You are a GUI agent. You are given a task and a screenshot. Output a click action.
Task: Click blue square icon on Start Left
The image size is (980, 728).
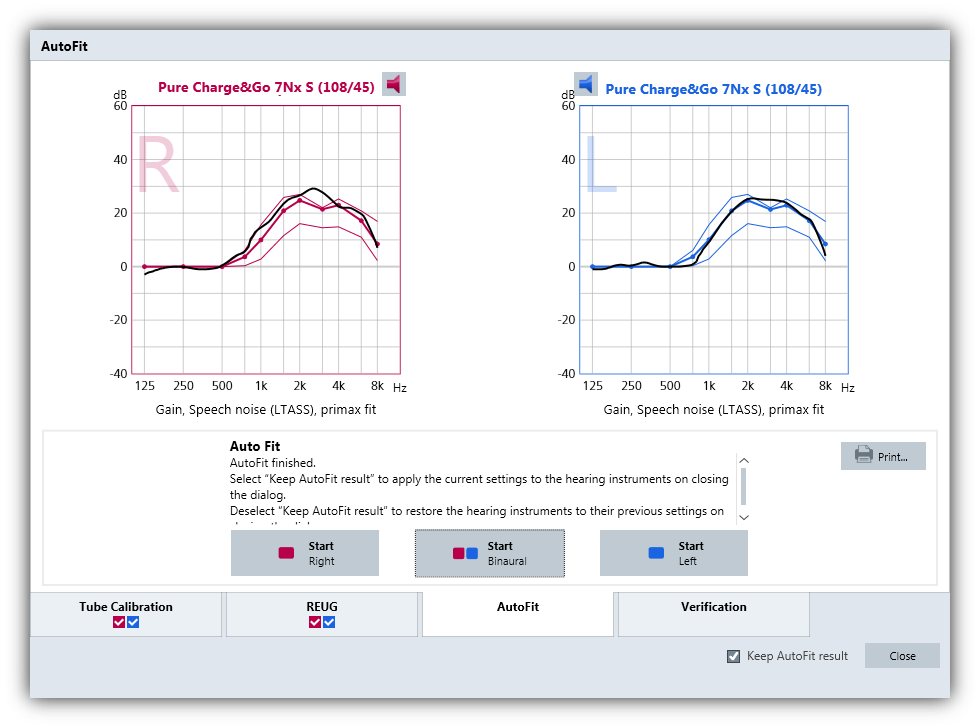(x=656, y=553)
